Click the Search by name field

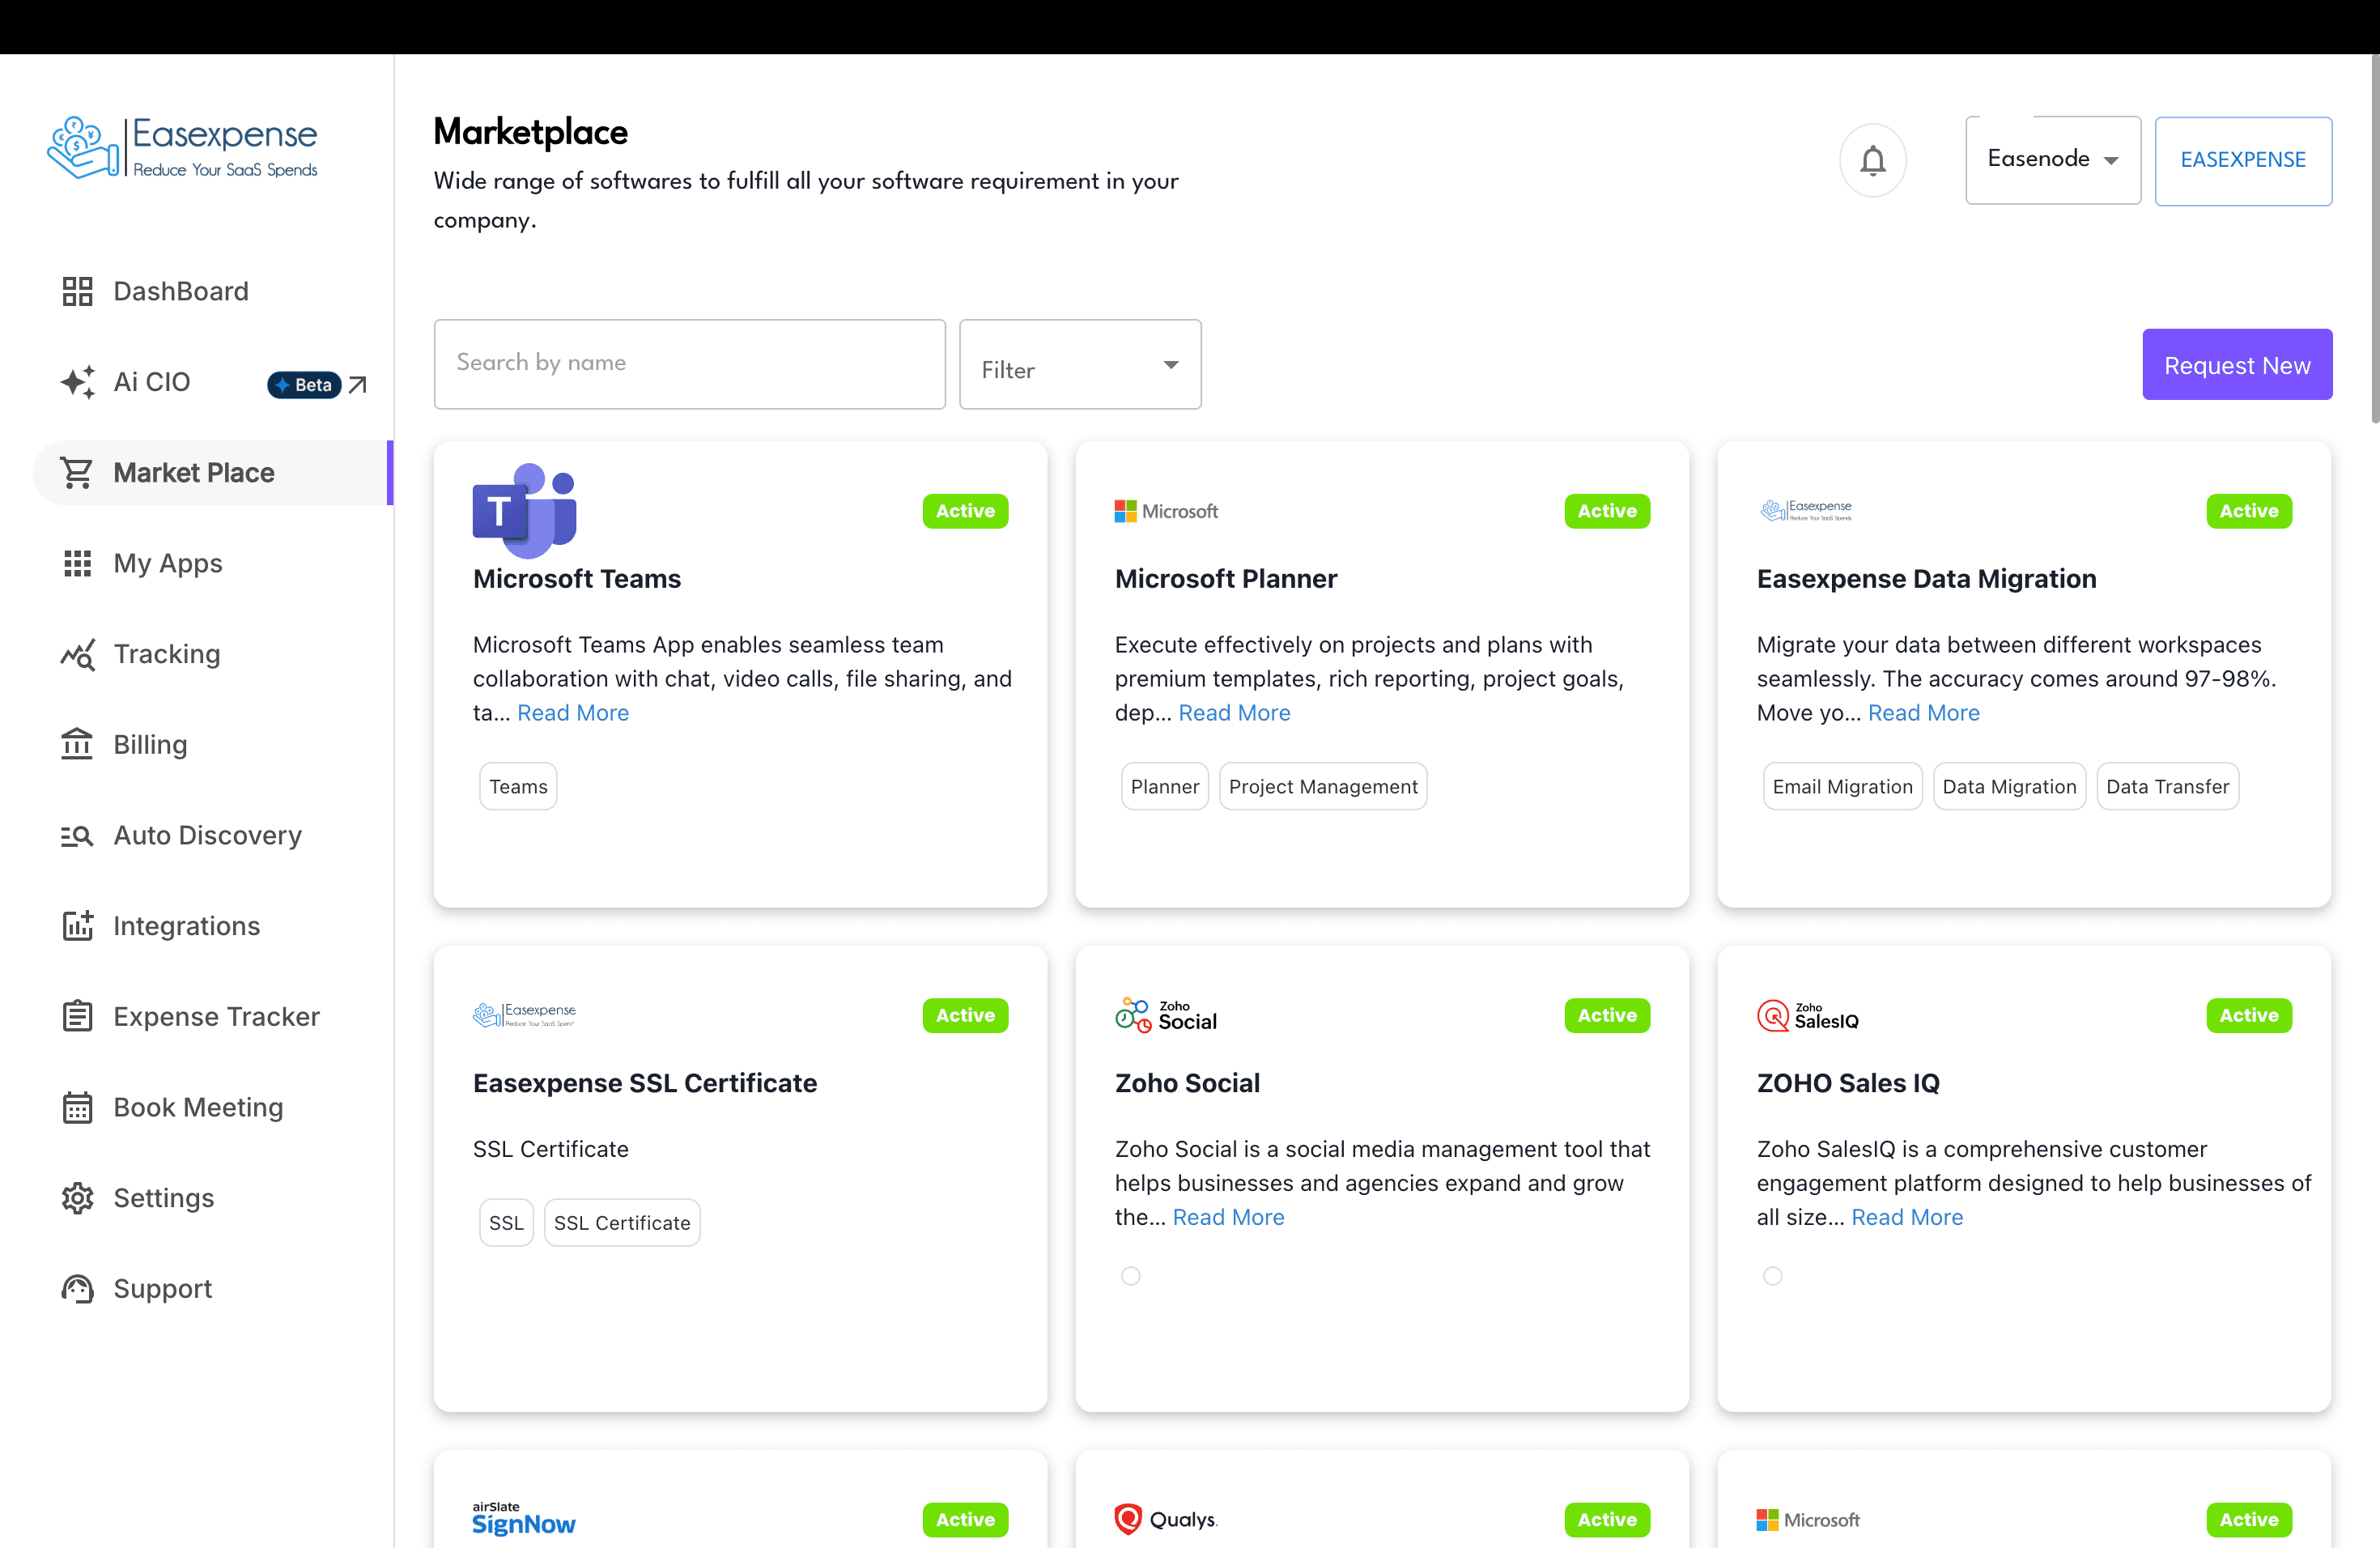click(x=690, y=364)
